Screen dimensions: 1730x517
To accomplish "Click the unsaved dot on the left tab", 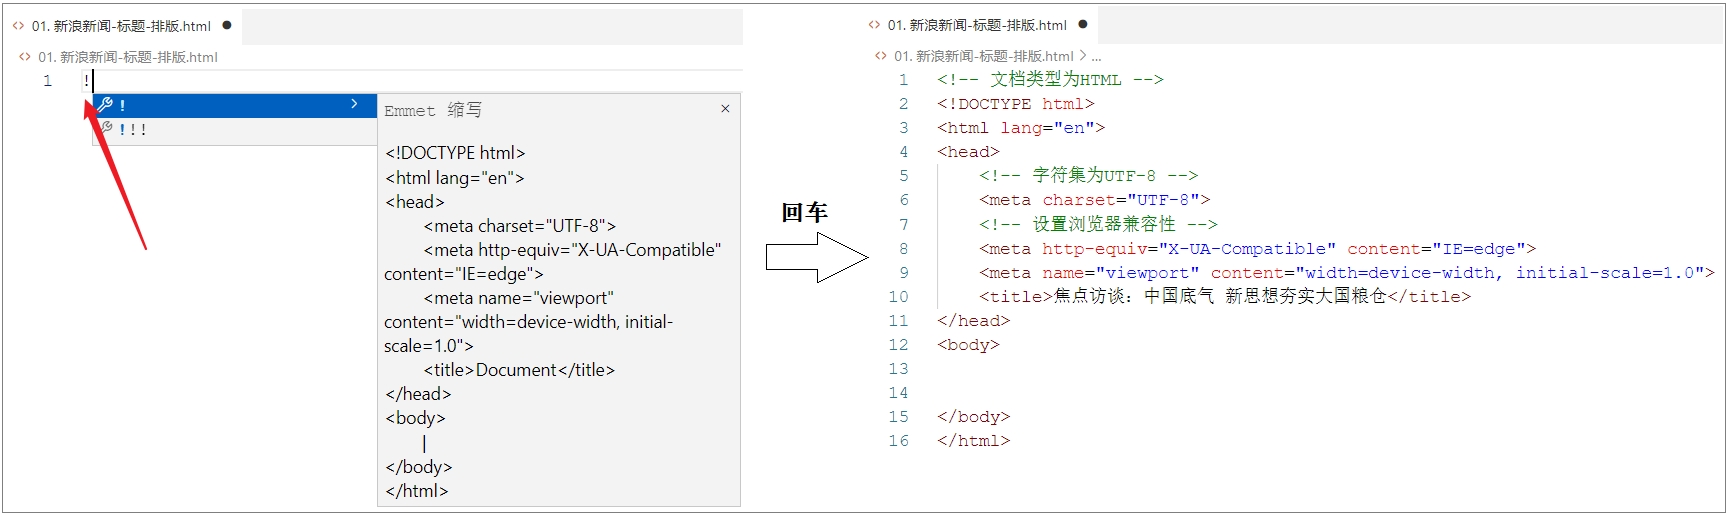I will [227, 25].
